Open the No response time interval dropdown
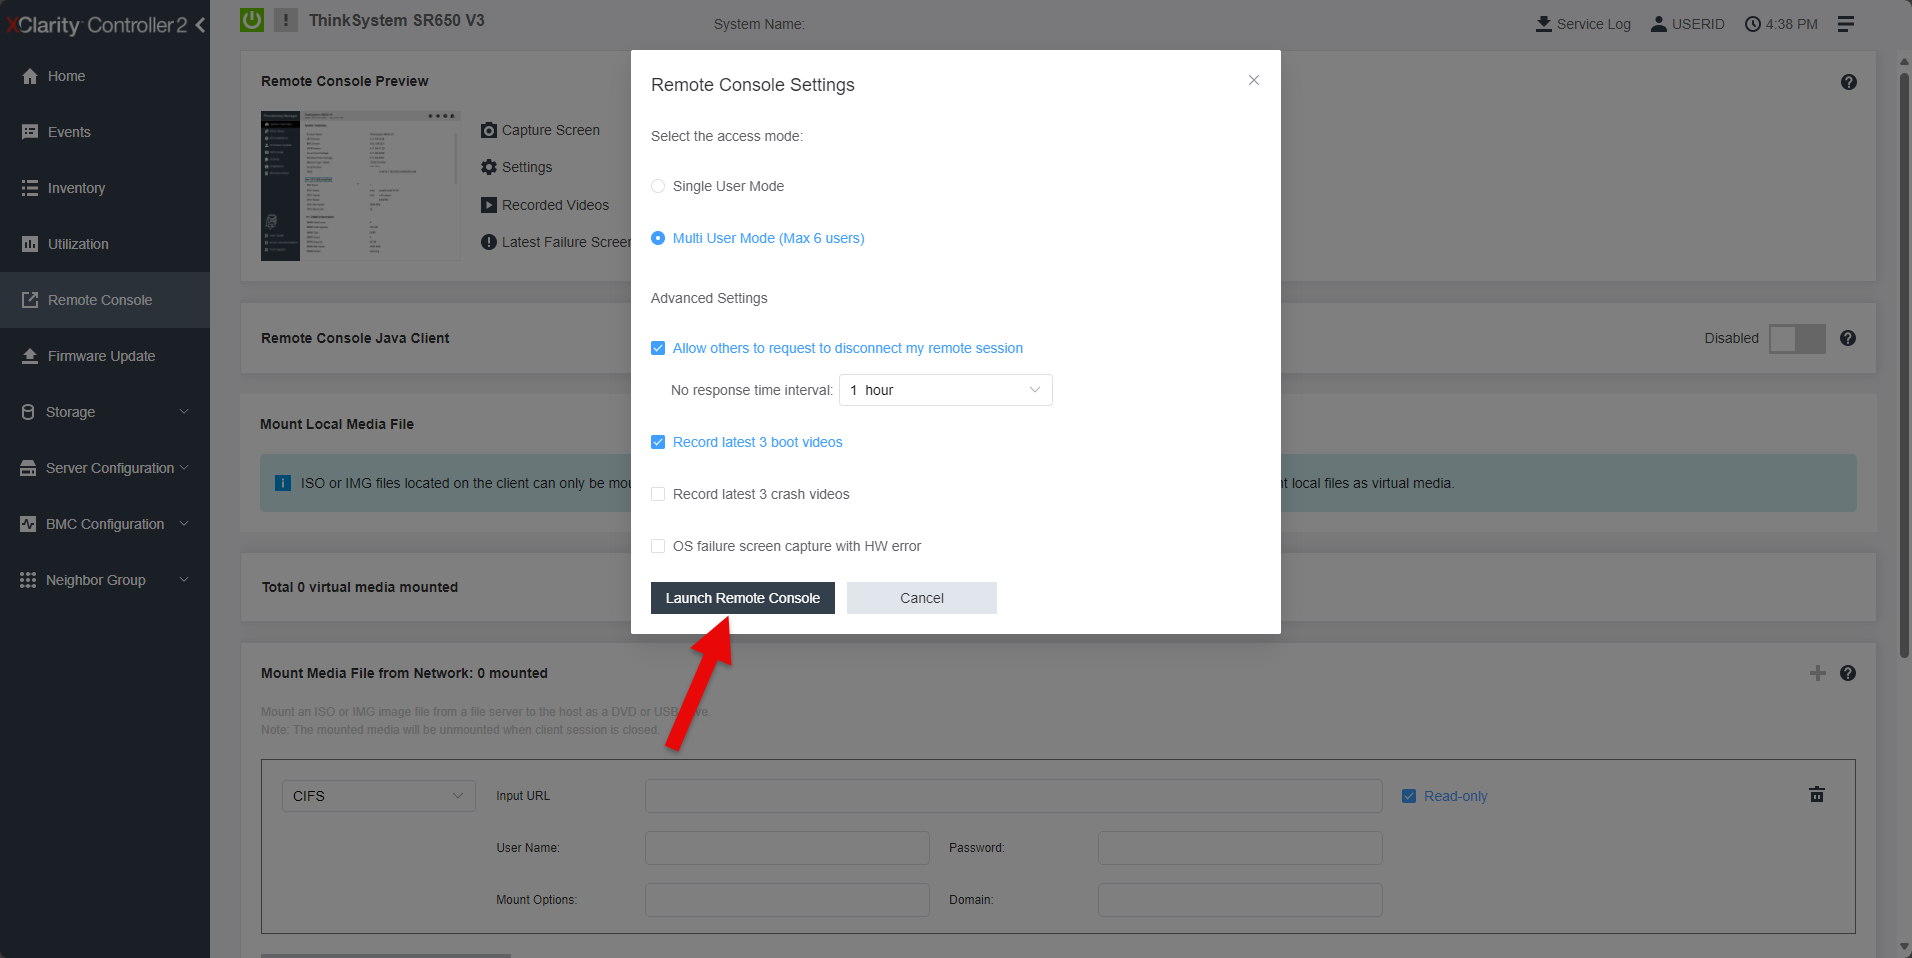Screen dimensions: 1912x958 click(x=945, y=390)
